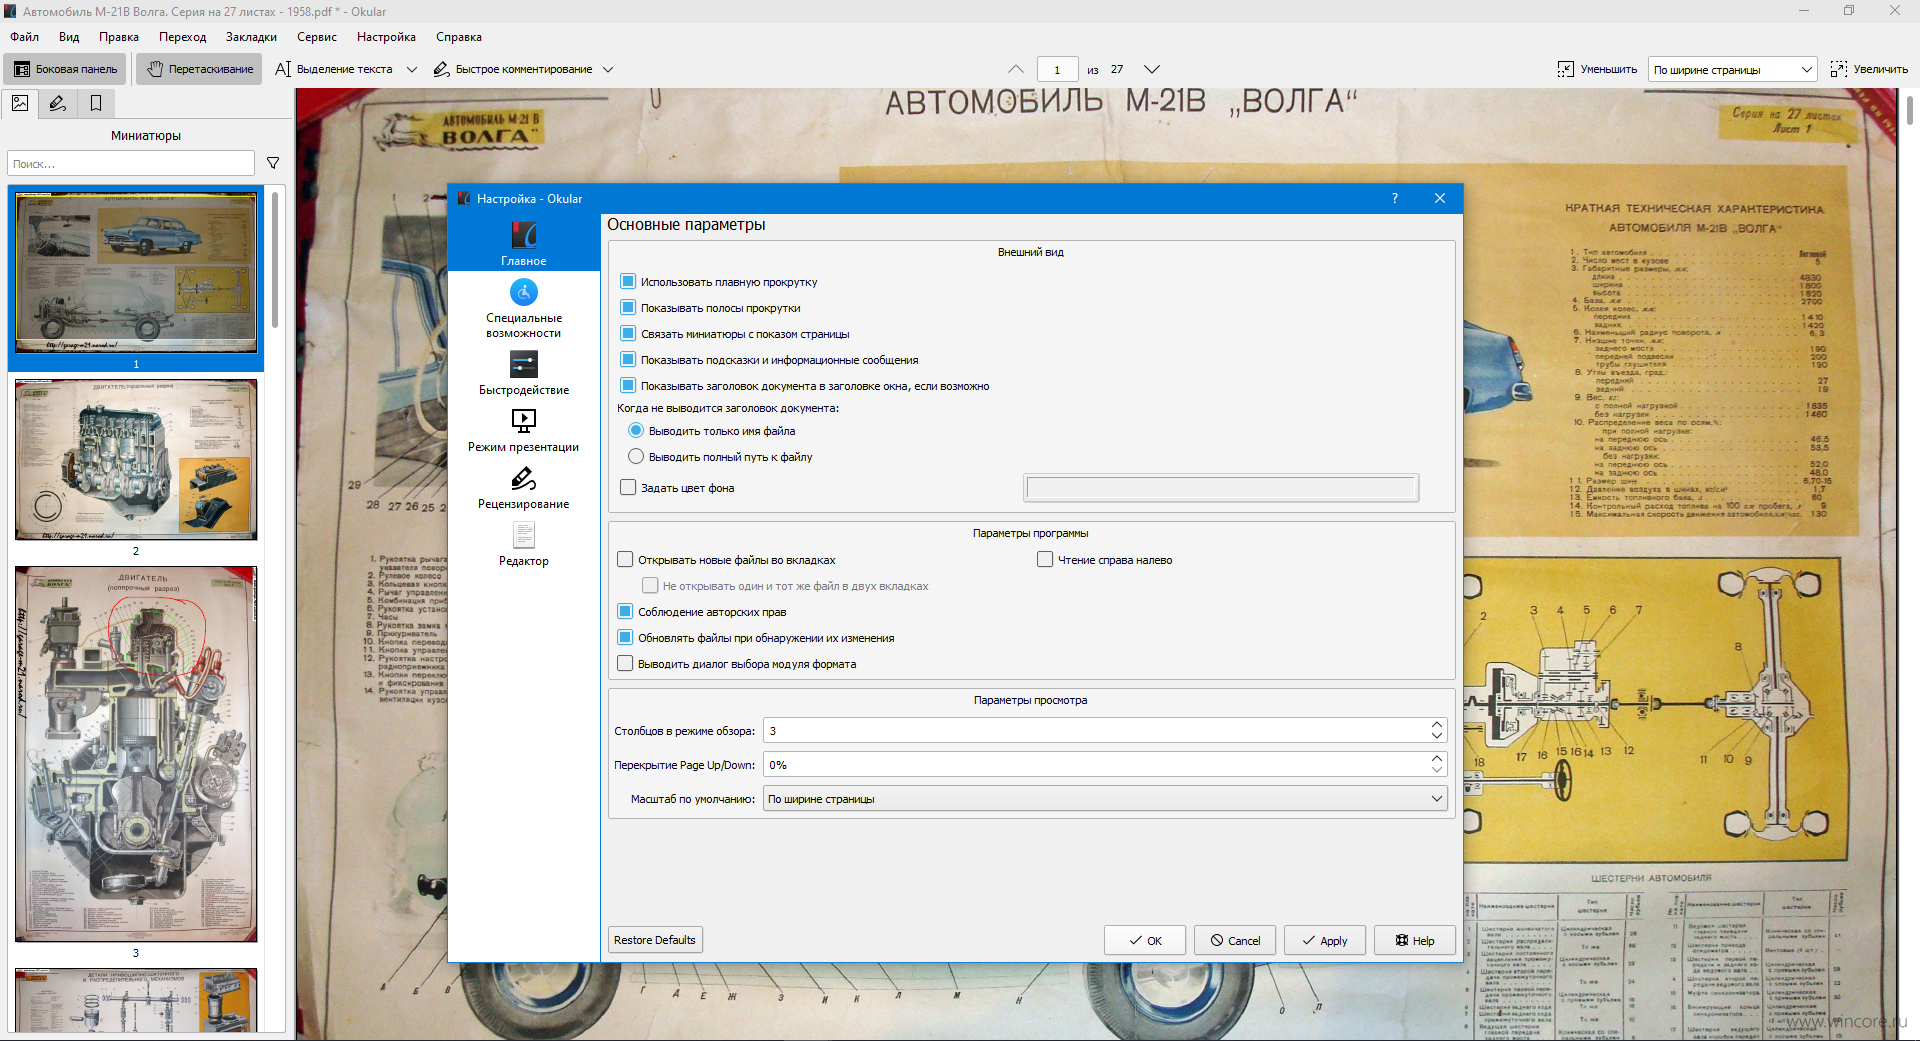The width and height of the screenshot is (1920, 1041).
Task: Open the Закладки menu
Action: 251,37
